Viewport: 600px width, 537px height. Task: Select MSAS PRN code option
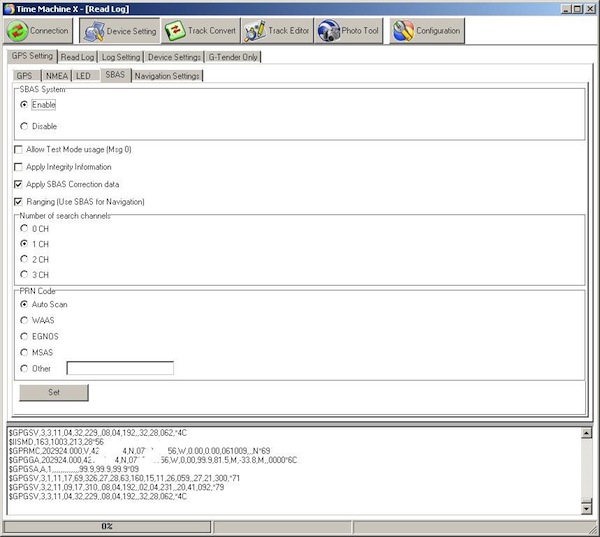click(x=24, y=352)
